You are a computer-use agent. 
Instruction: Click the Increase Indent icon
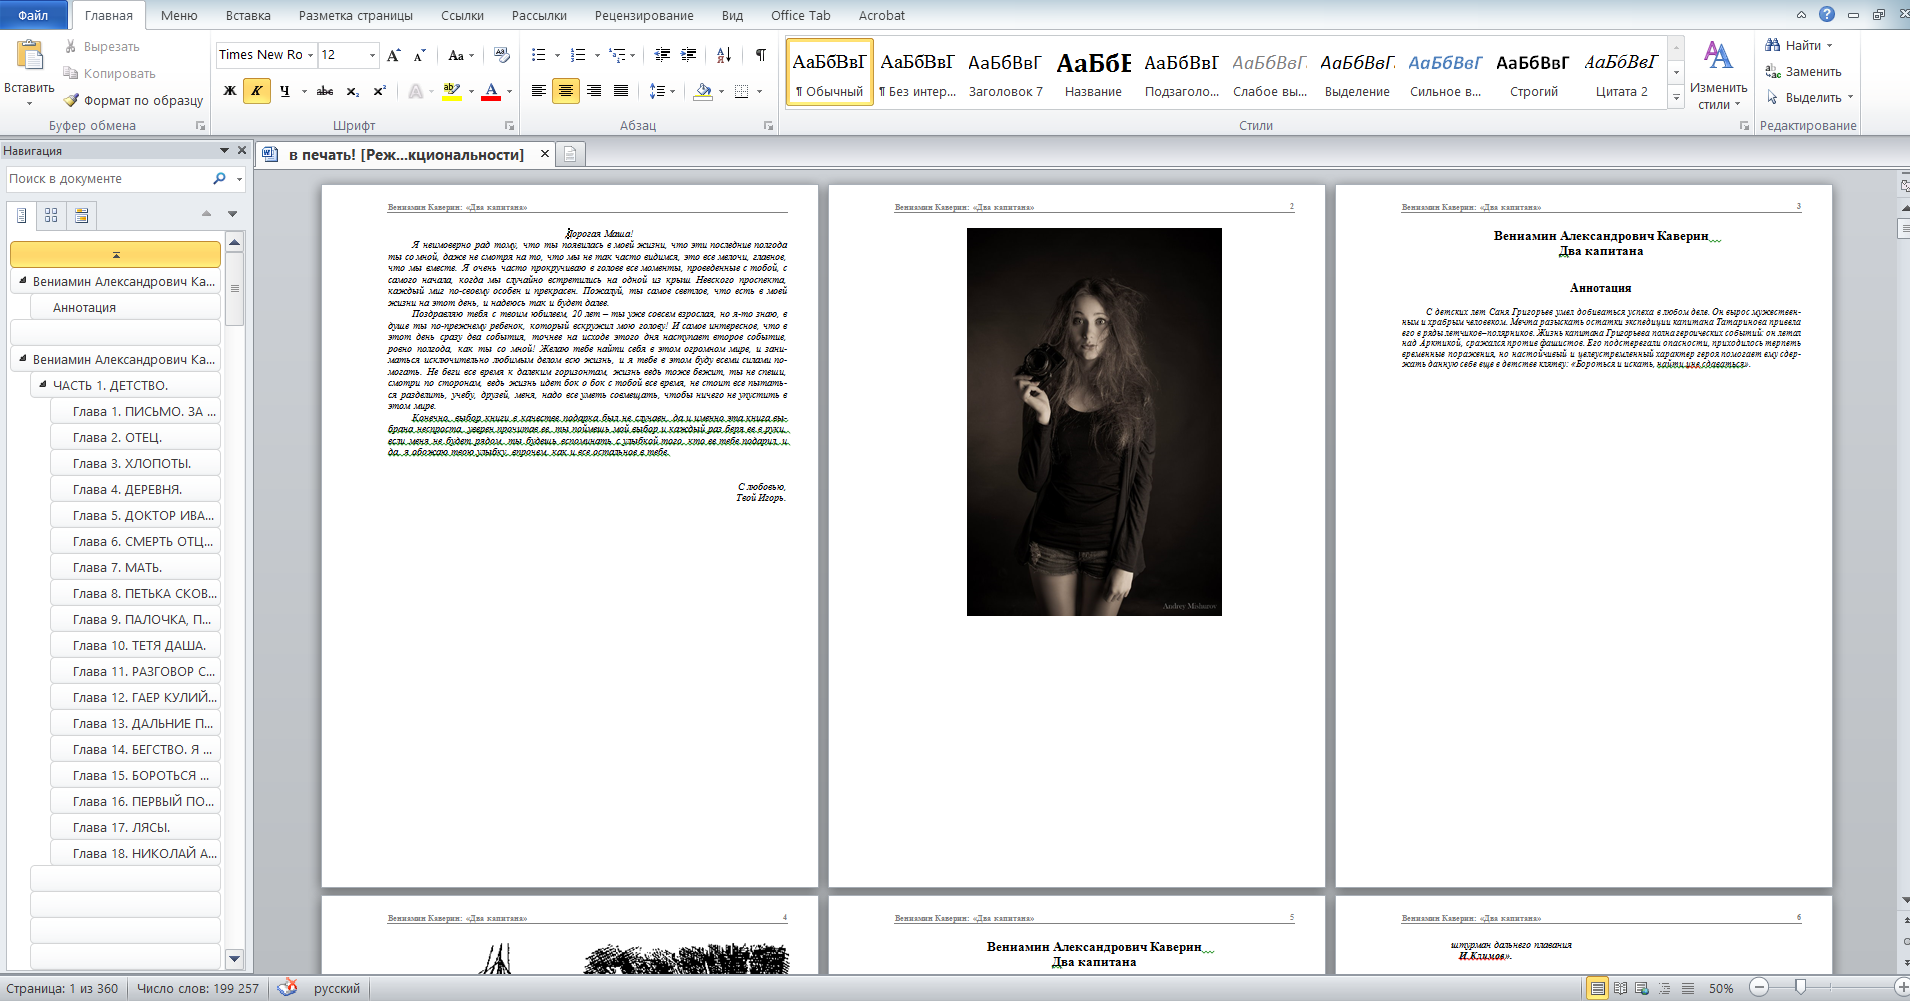tap(688, 55)
